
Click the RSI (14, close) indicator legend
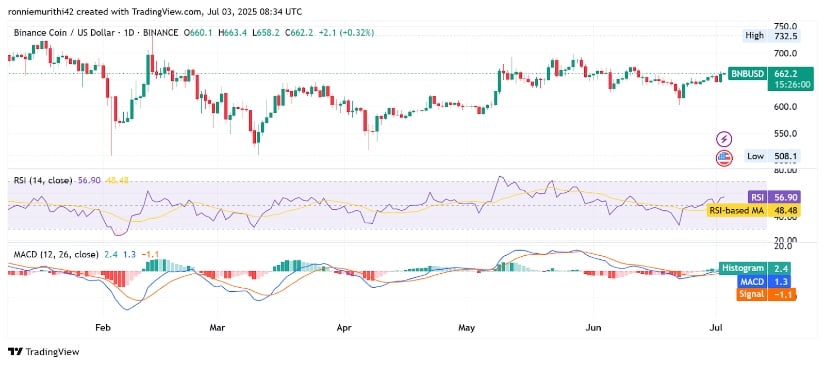click(43, 180)
